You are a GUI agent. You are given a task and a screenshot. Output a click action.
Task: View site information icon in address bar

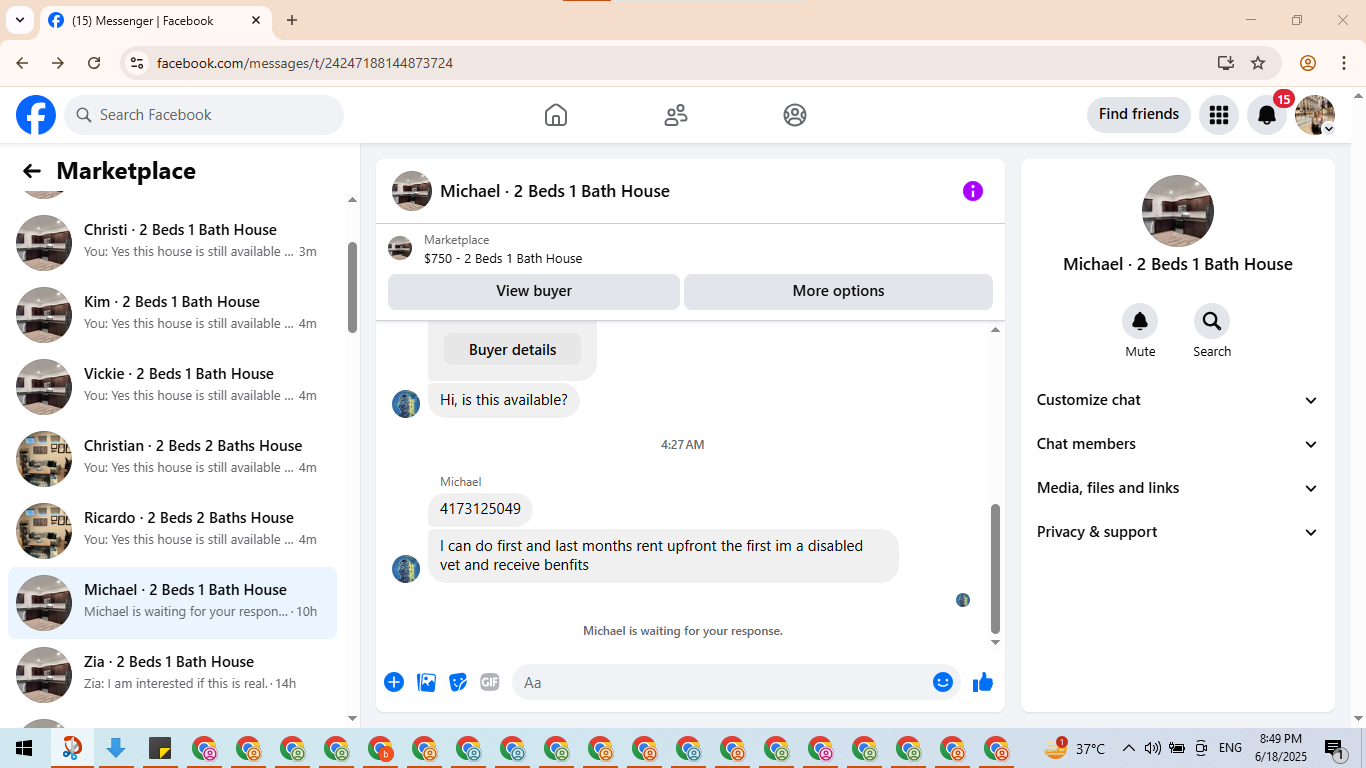pos(137,63)
